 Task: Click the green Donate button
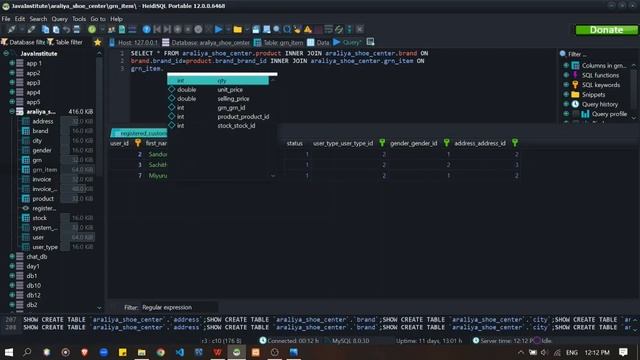(606, 30)
